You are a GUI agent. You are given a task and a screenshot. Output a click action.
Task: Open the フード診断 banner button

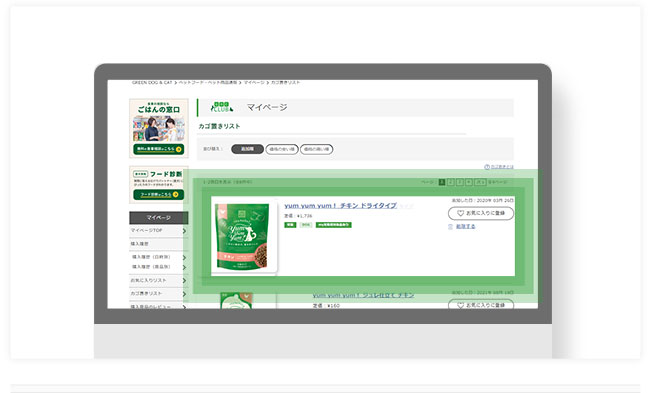click(x=159, y=195)
